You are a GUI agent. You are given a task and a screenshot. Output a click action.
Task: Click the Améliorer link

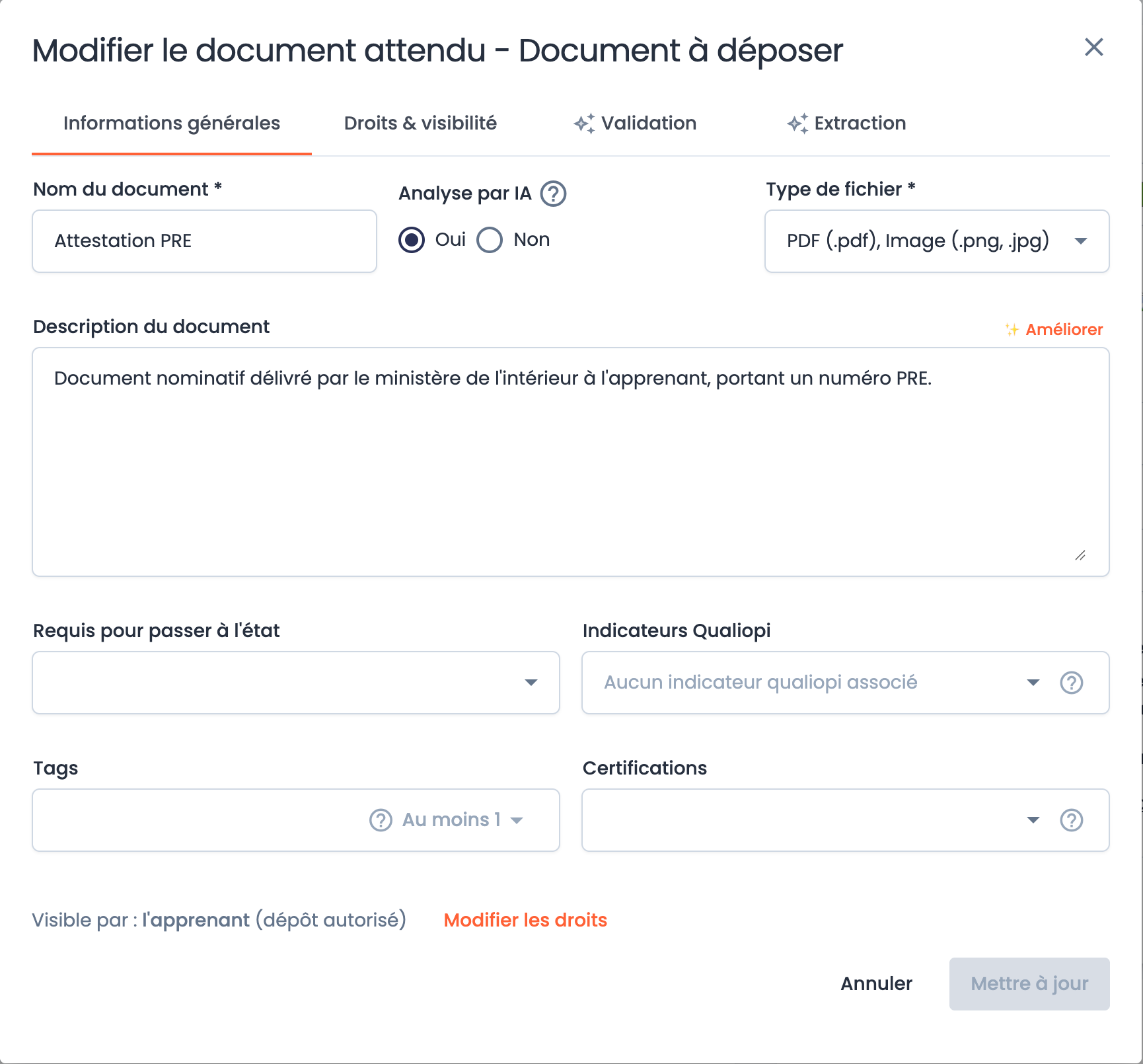tap(1064, 329)
